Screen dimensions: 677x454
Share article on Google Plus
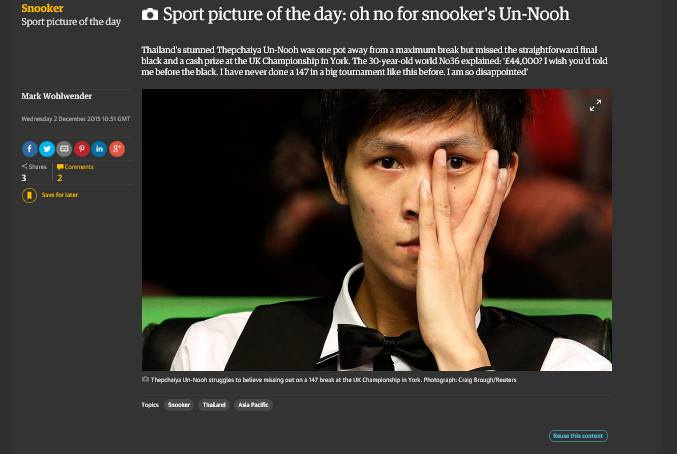[117, 149]
